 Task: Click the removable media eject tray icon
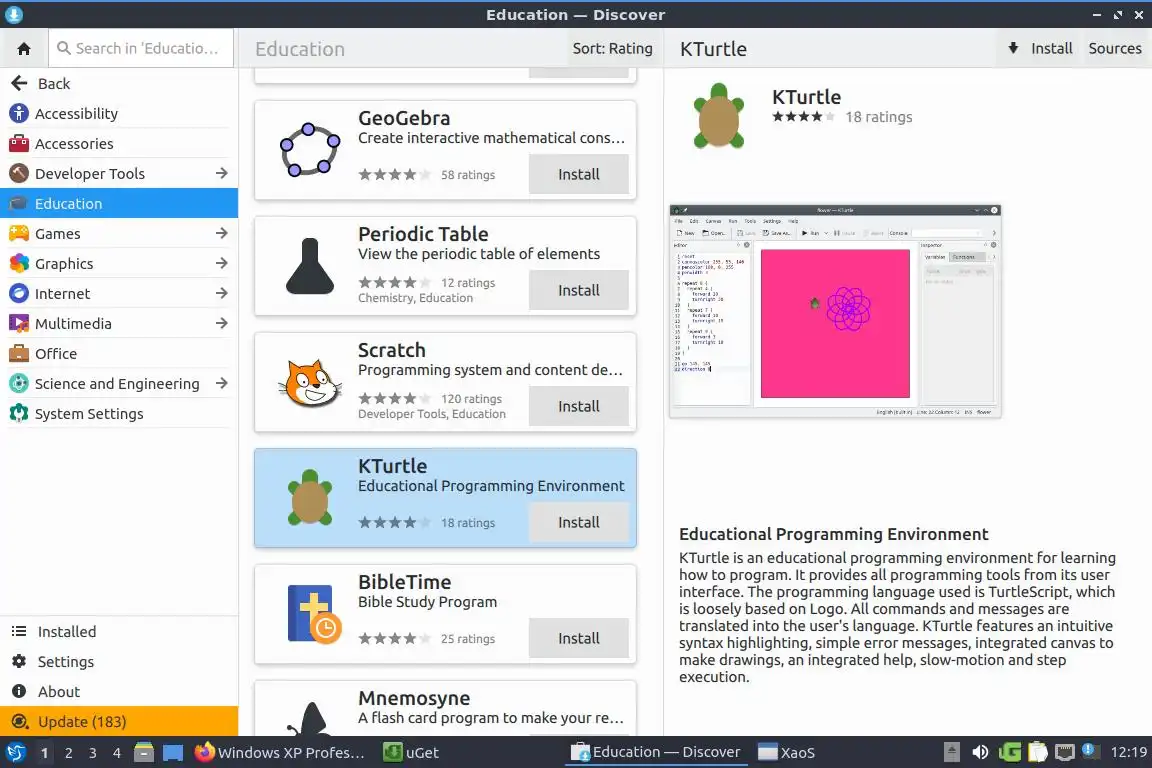click(951, 753)
